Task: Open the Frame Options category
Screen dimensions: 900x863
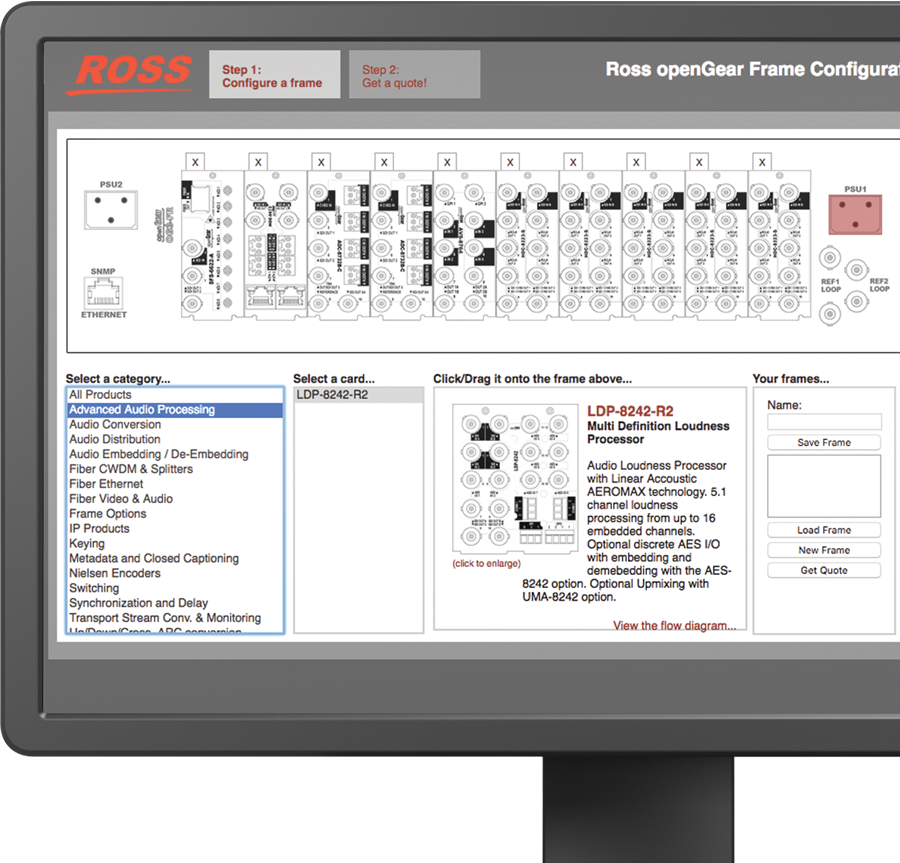Action: coord(175,514)
